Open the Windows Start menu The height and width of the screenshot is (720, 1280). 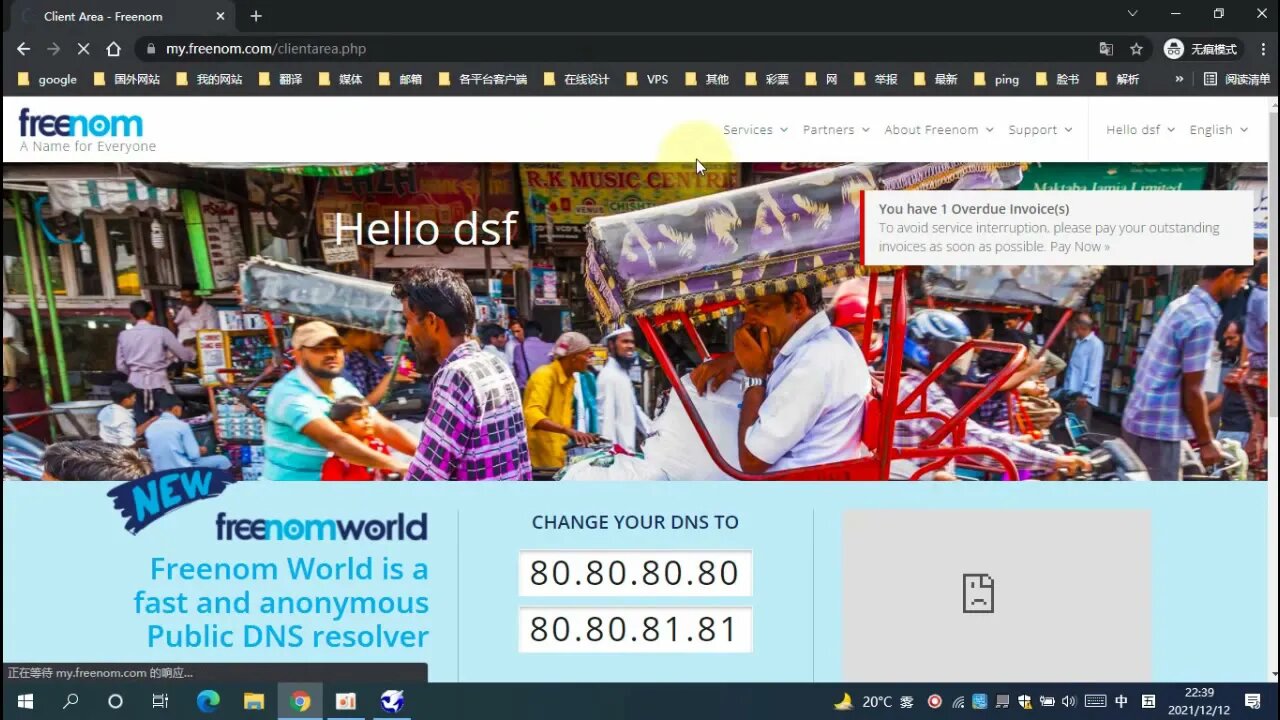(25, 701)
